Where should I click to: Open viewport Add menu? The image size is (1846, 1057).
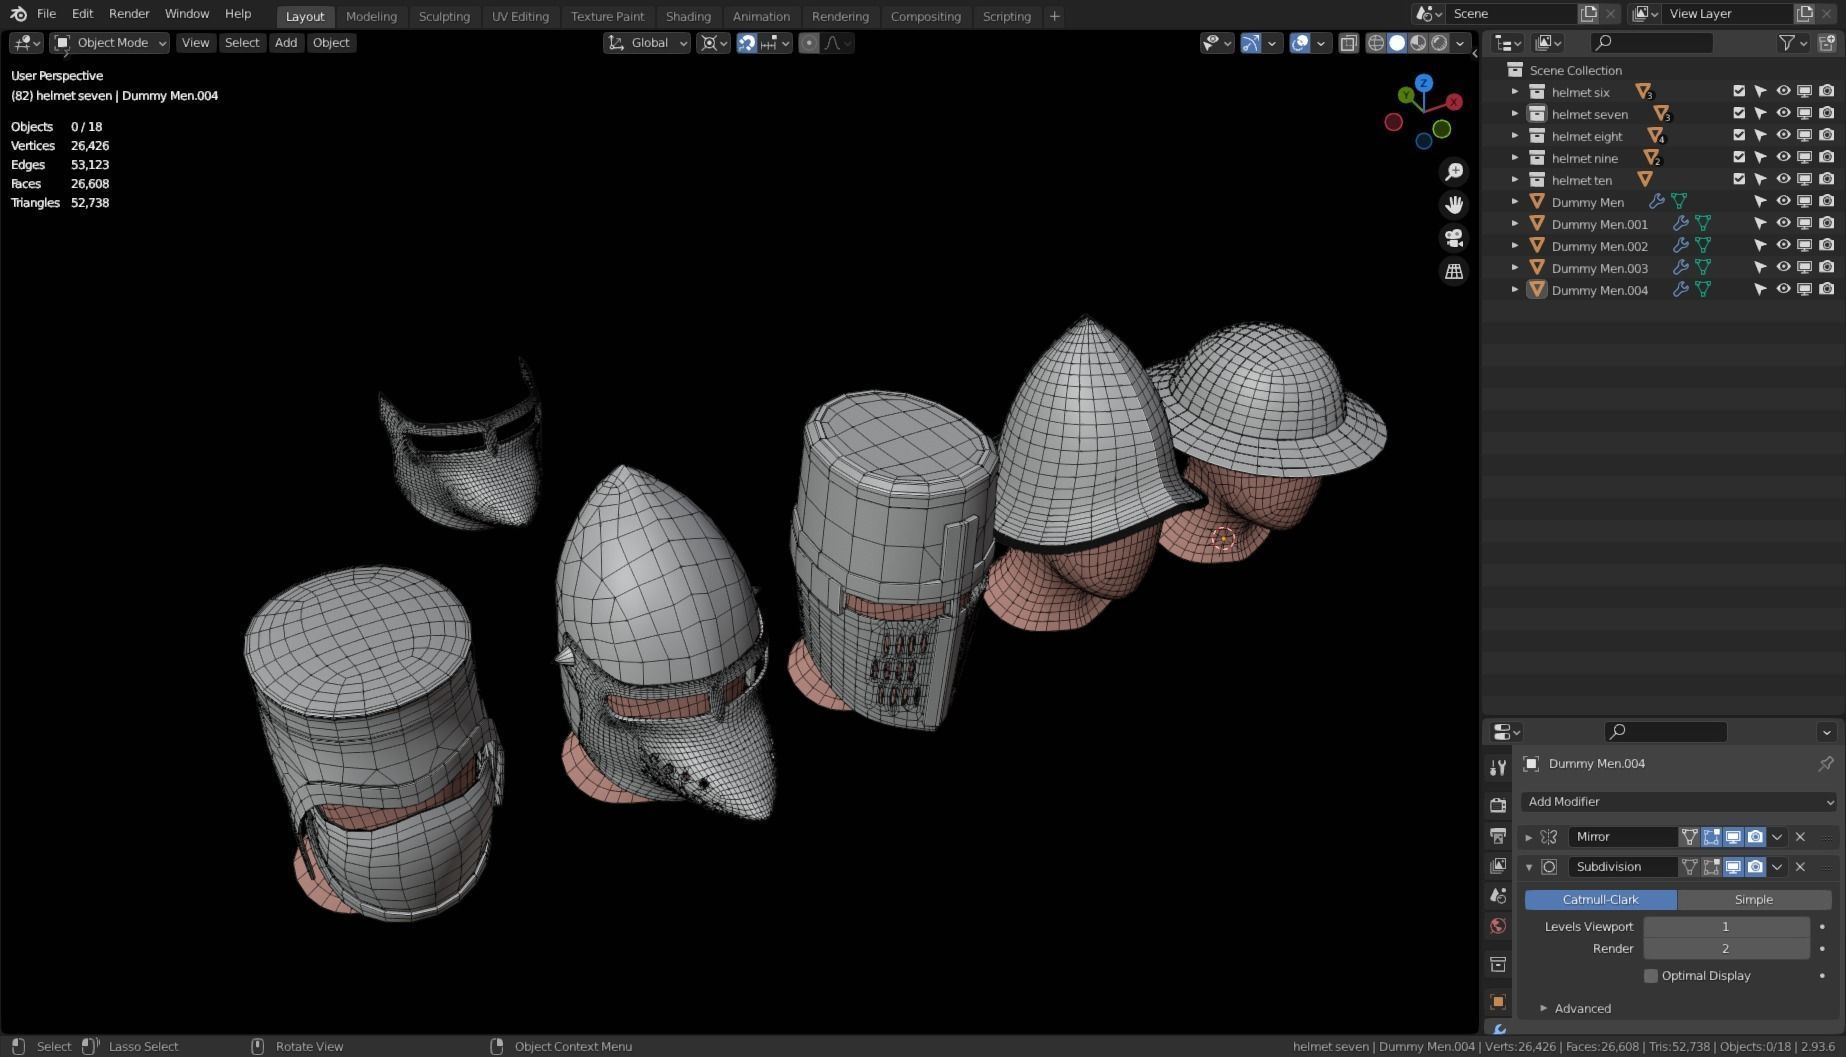286,43
